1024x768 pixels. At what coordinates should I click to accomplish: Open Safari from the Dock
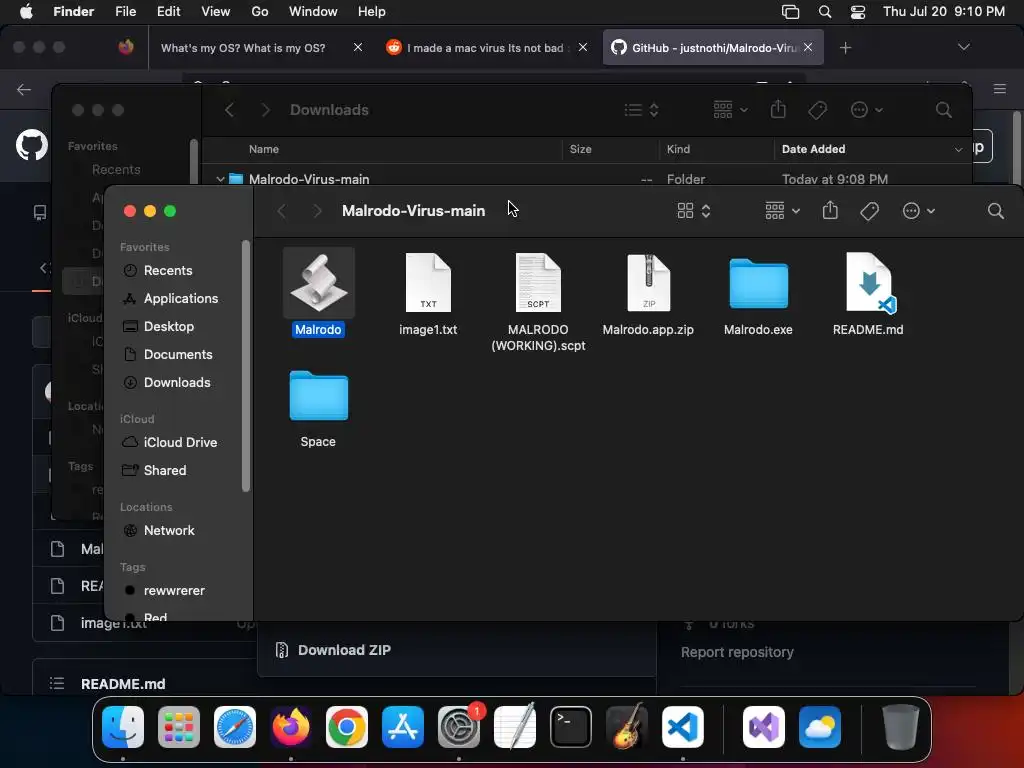(x=235, y=727)
